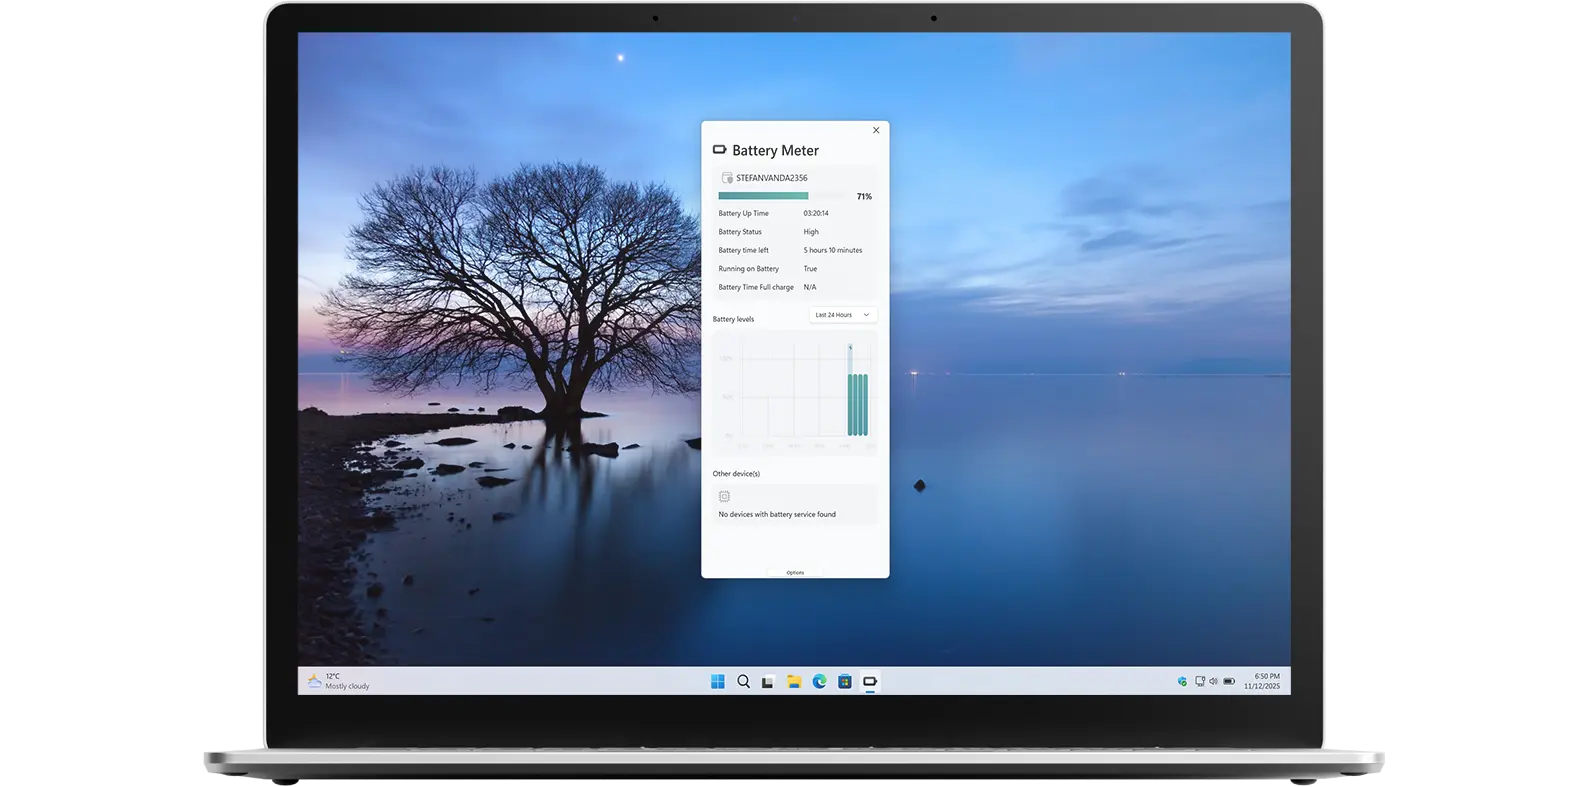Click the tray network display icon
The height and width of the screenshot is (787, 1587).
(x=1199, y=682)
